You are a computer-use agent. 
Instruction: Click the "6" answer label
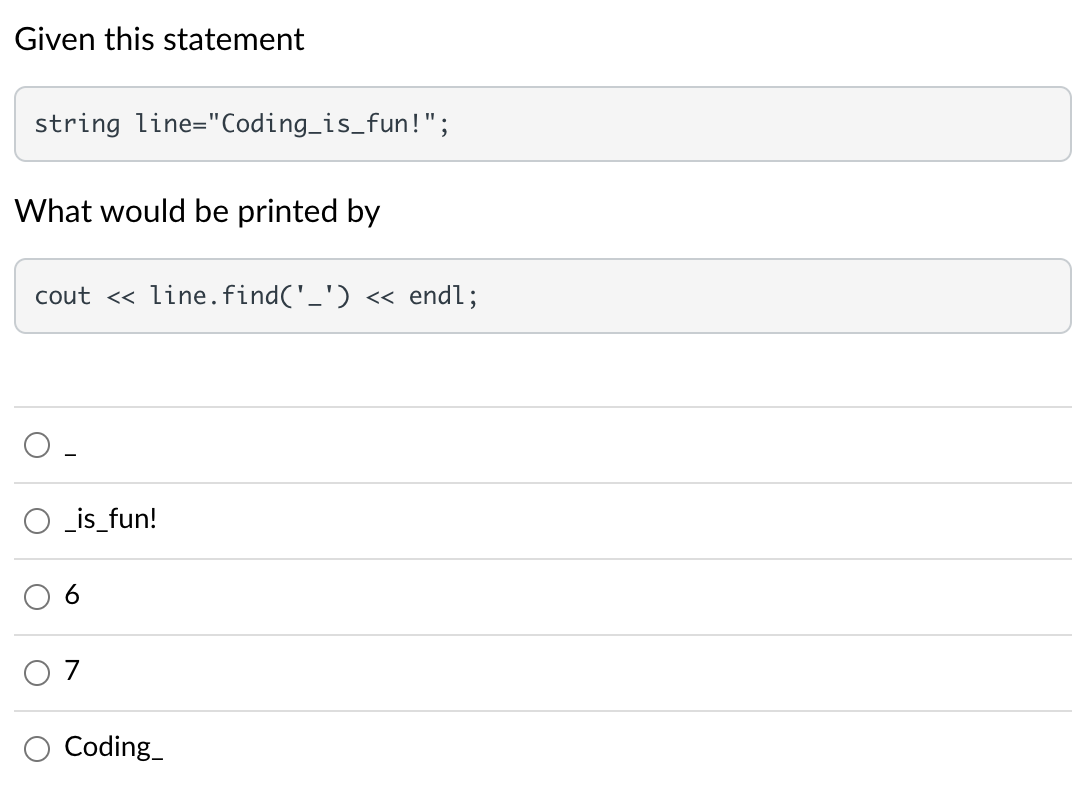point(72,596)
